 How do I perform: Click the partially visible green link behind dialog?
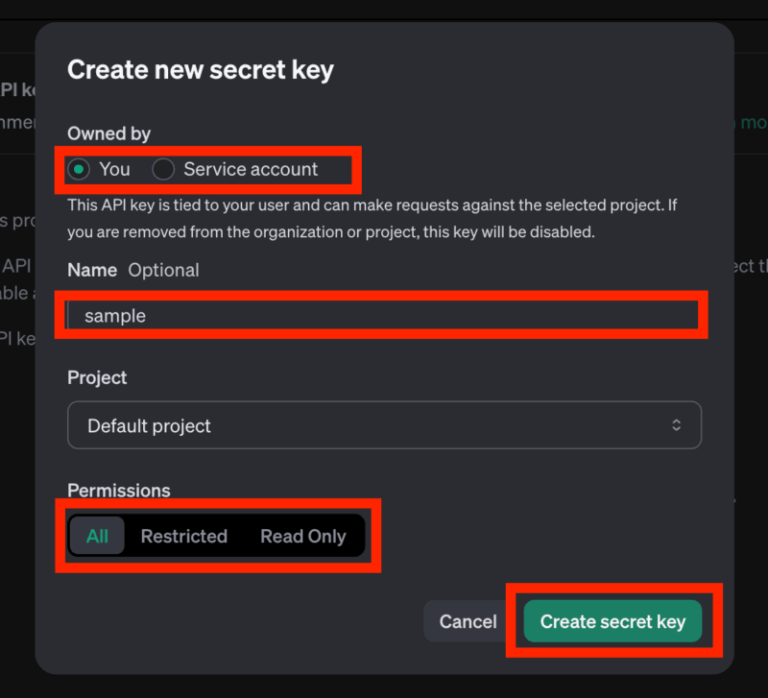click(x=752, y=122)
